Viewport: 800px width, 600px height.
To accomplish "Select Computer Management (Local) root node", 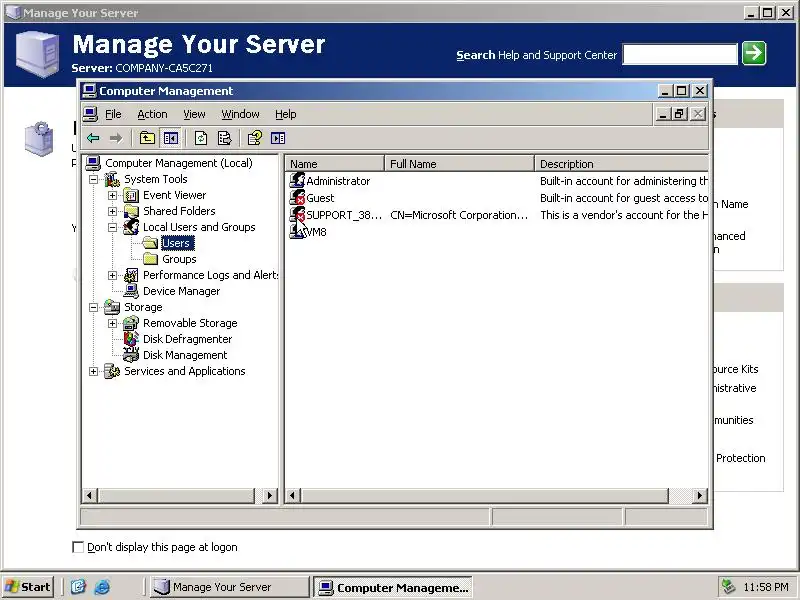I will click(179, 163).
